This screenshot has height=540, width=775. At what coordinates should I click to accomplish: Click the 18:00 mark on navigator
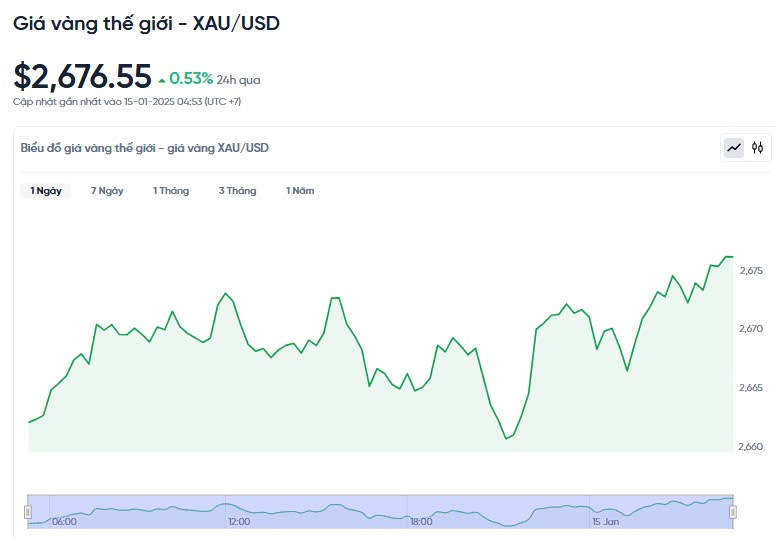[x=421, y=521]
